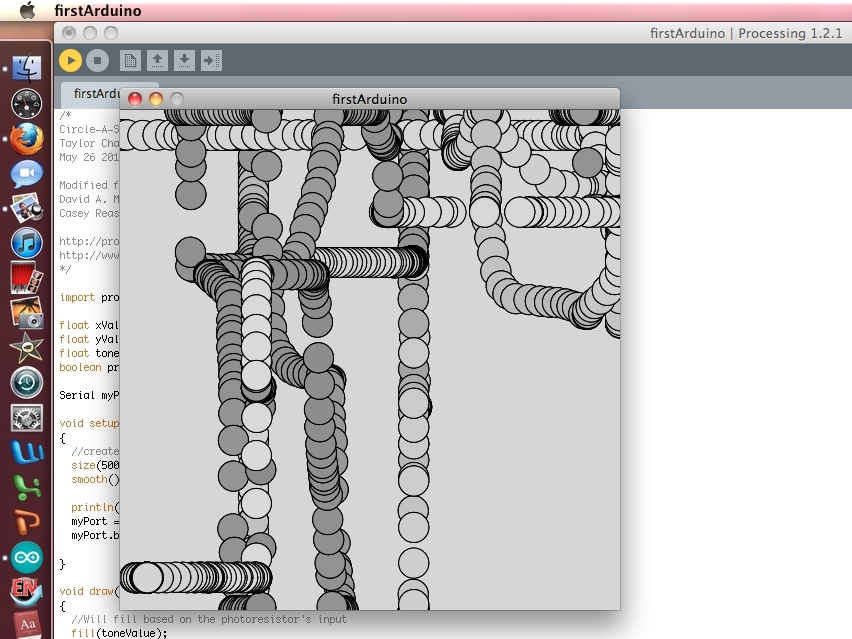This screenshot has width=852, height=639.
Task: Launch iMovie star icon in dock
Action: (27, 348)
